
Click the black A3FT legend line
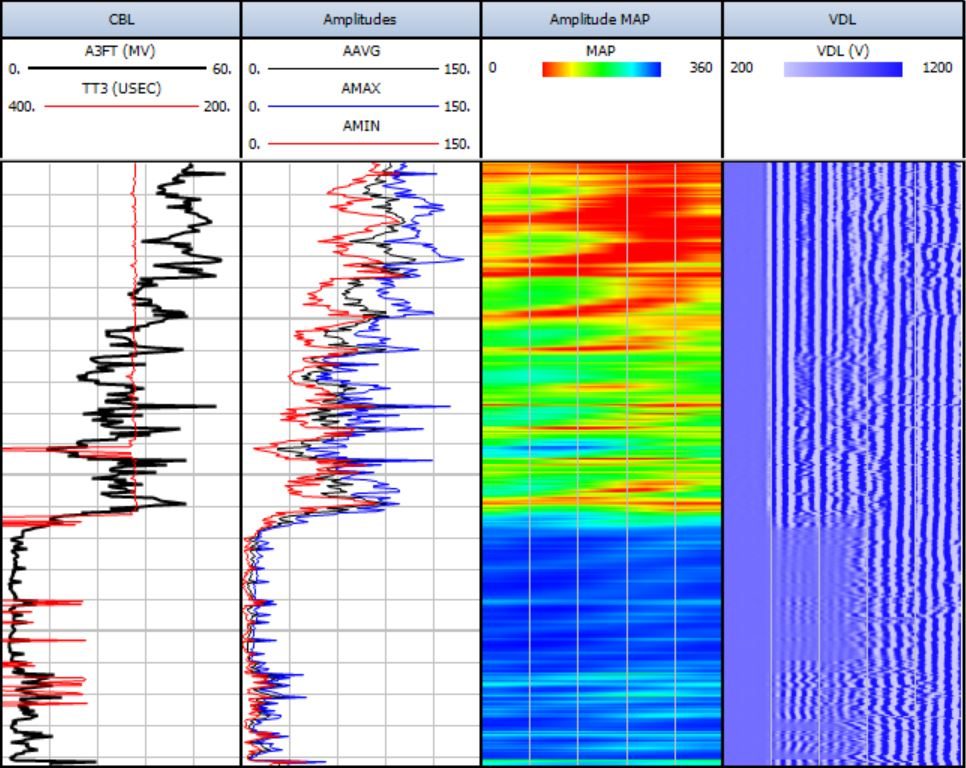tap(117, 68)
